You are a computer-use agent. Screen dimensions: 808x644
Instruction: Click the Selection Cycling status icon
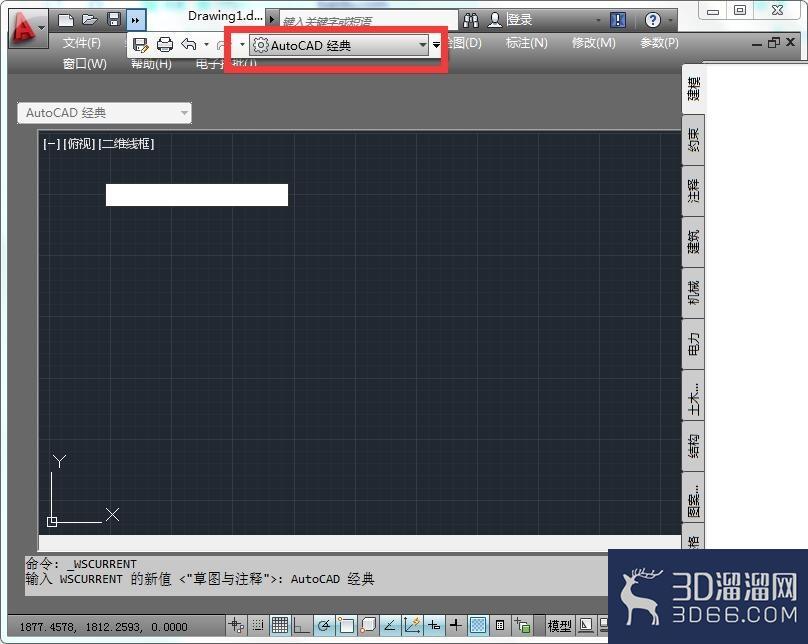pyautogui.click(x=522, y=625)
